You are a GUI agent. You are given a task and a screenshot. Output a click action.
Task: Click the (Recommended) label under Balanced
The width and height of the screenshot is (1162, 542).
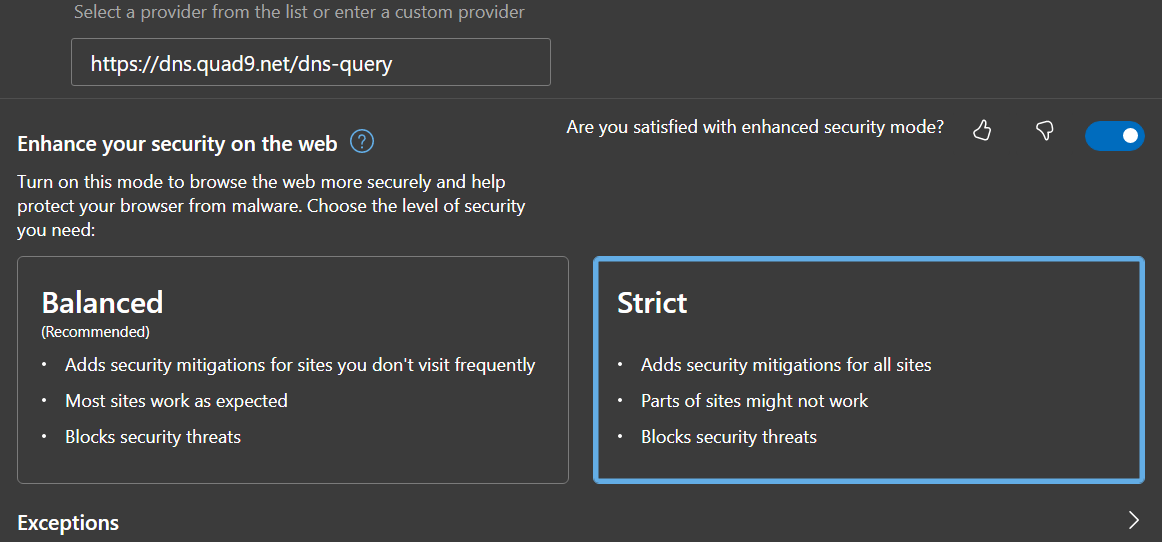[95, 331]
